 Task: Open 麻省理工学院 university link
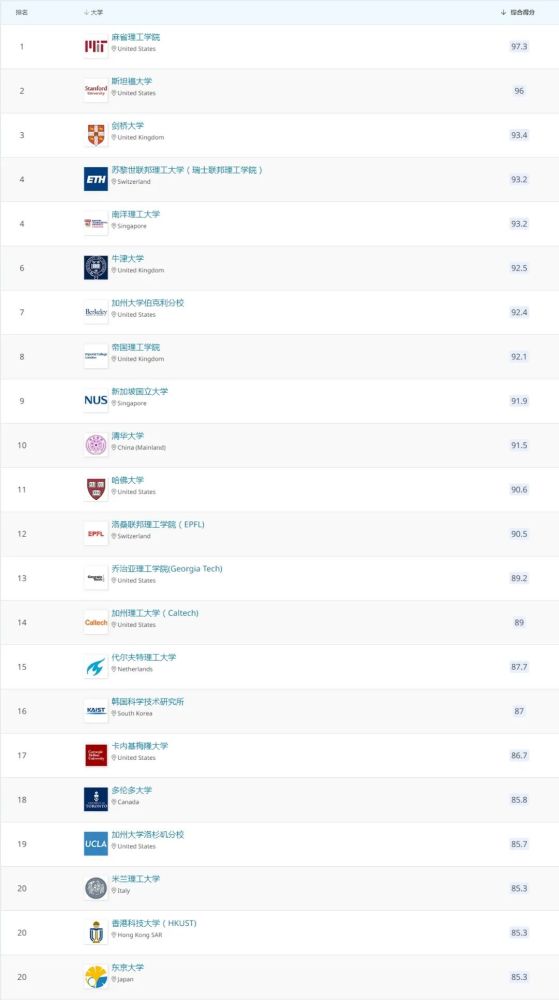pyautogui.click(x=136, y=38)
